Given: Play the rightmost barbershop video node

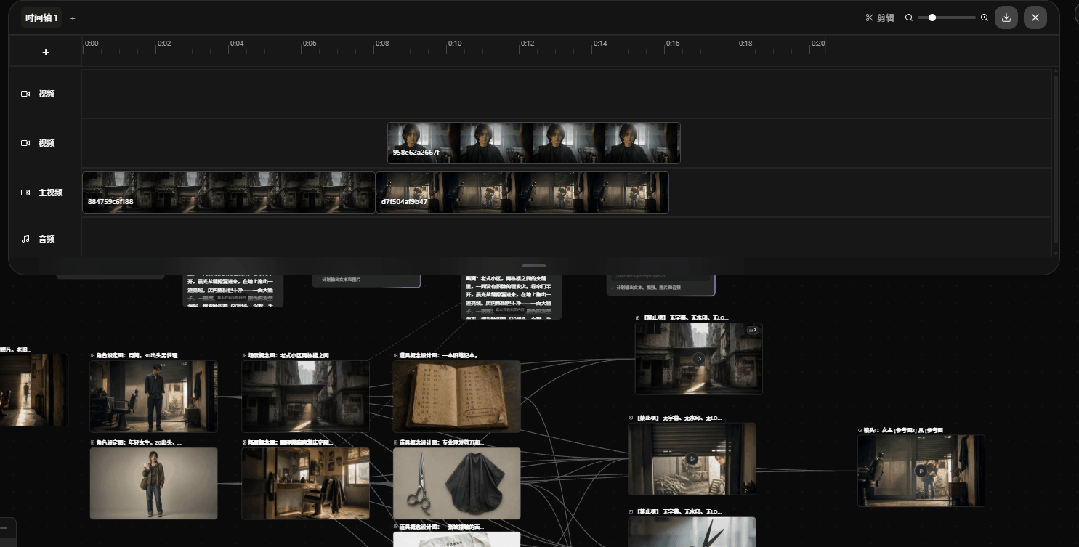Looking at the screenshot, I should pos(921,471).
